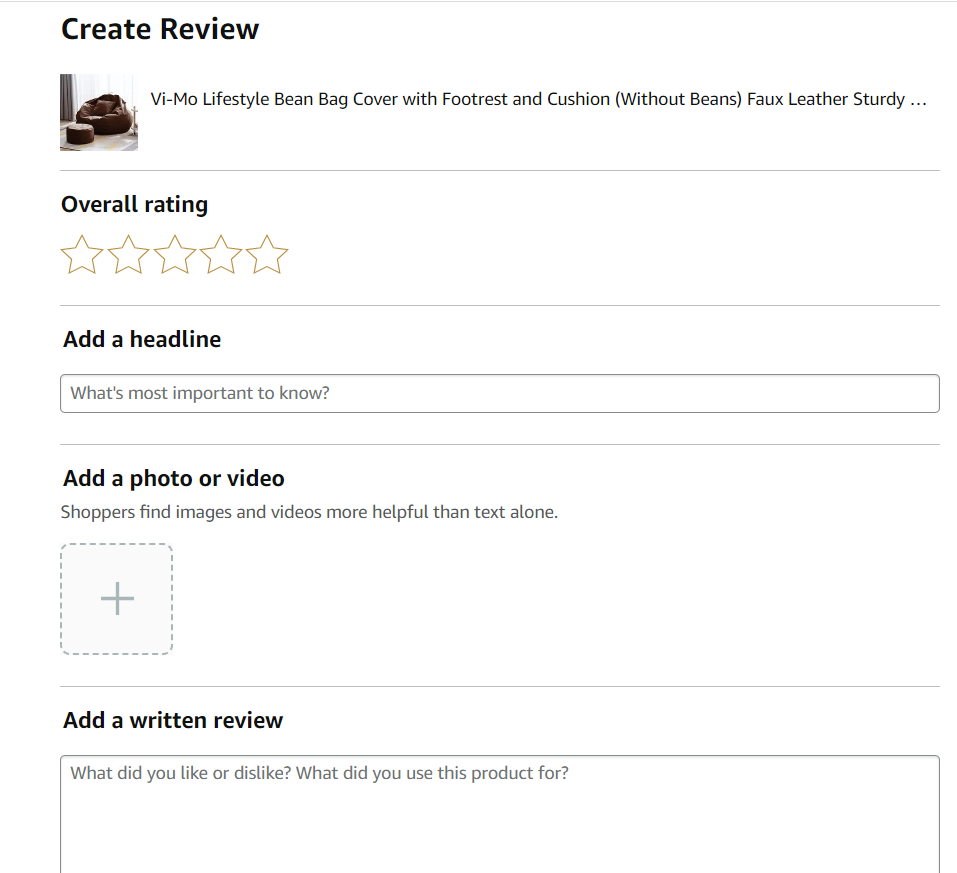The image size is (957, 873).
Task: Click the 'Add a written review' heading
Action: [x=172, y=720]
